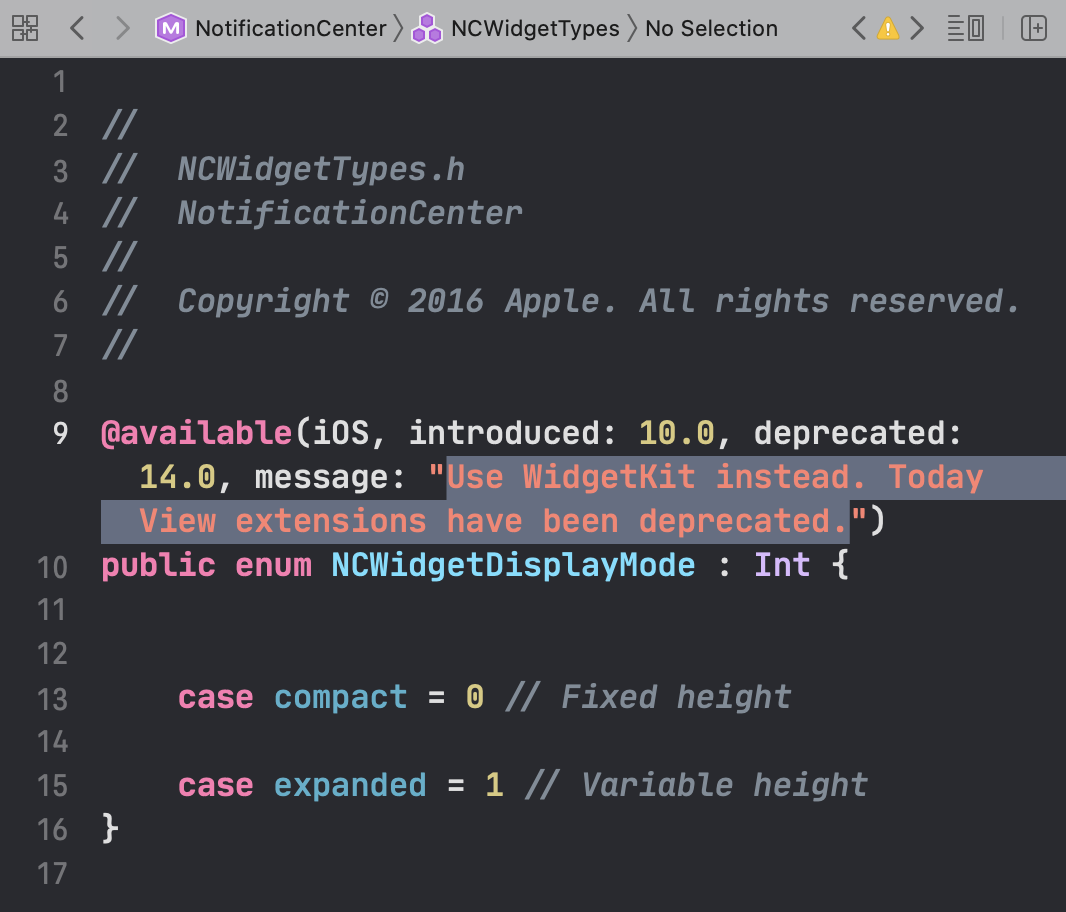Jump to the previous issue chevron
1066x912 pixels.
coord(859,28)
